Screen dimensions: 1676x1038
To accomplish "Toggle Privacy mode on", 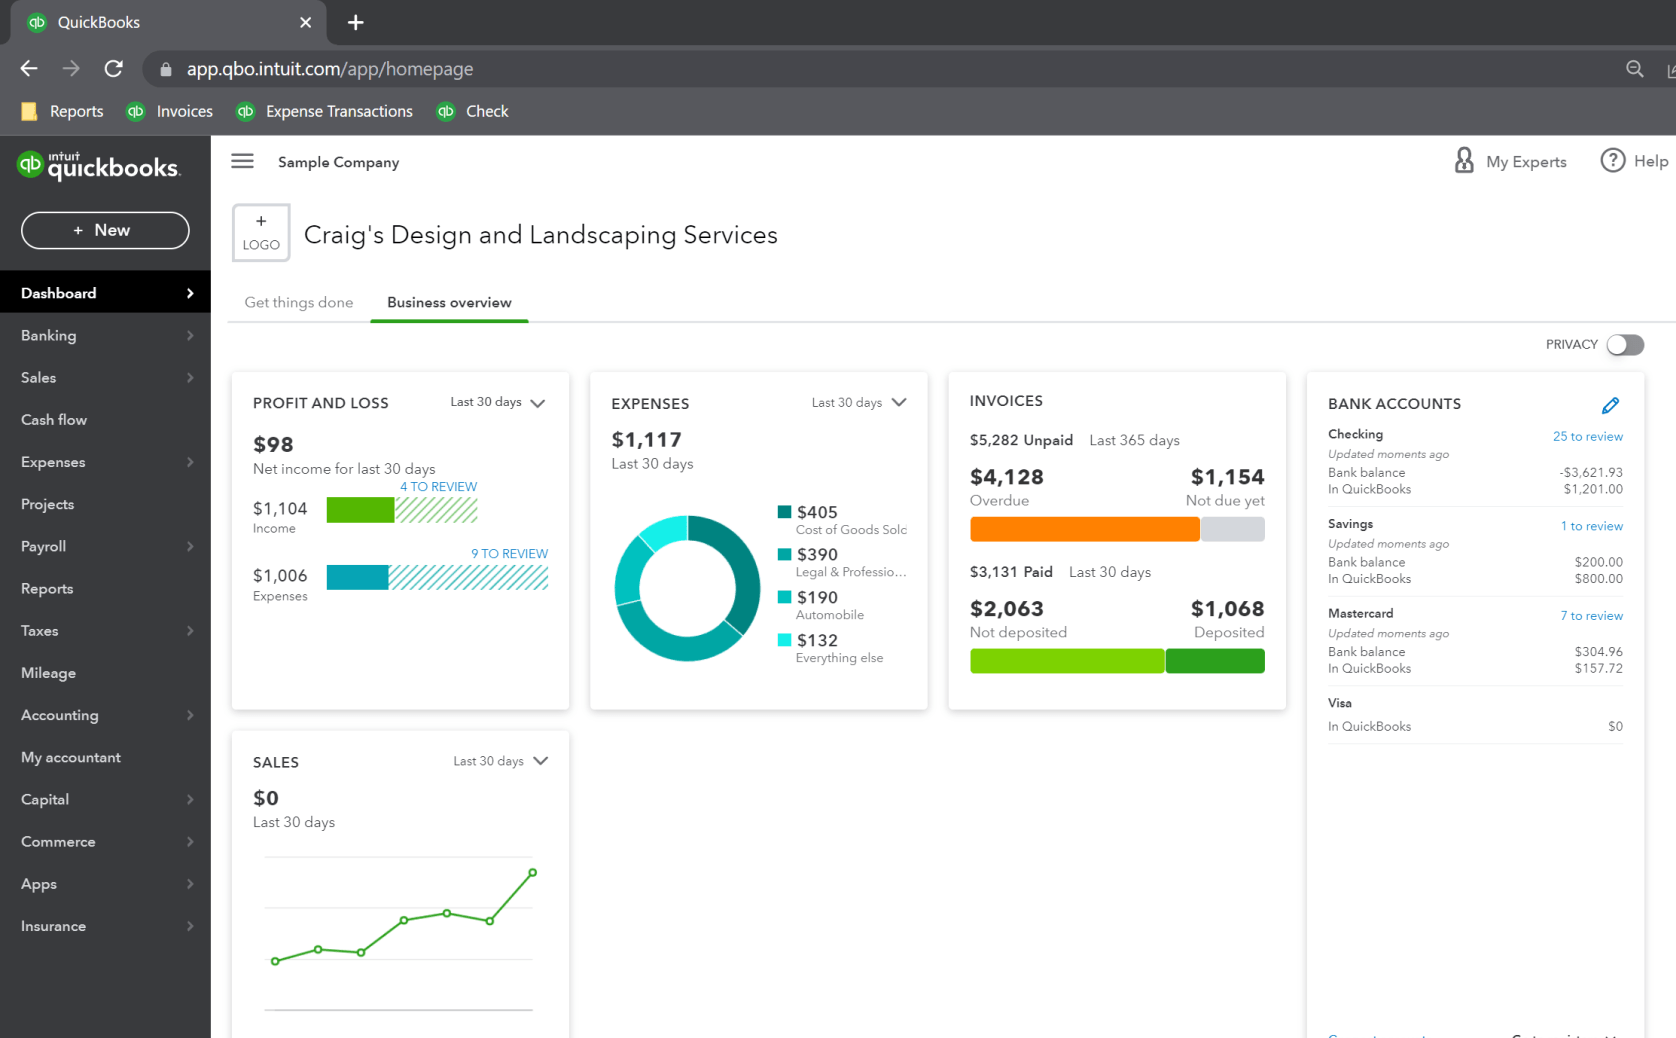I will point(1624,344).
